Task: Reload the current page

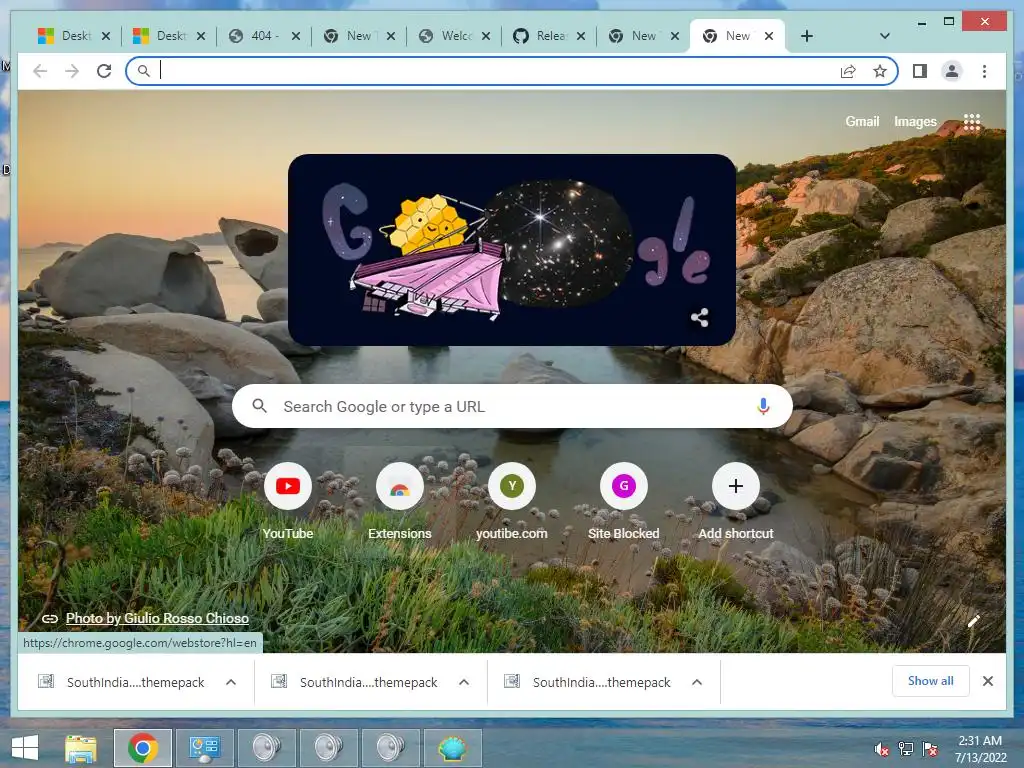Action: (104, 71)
